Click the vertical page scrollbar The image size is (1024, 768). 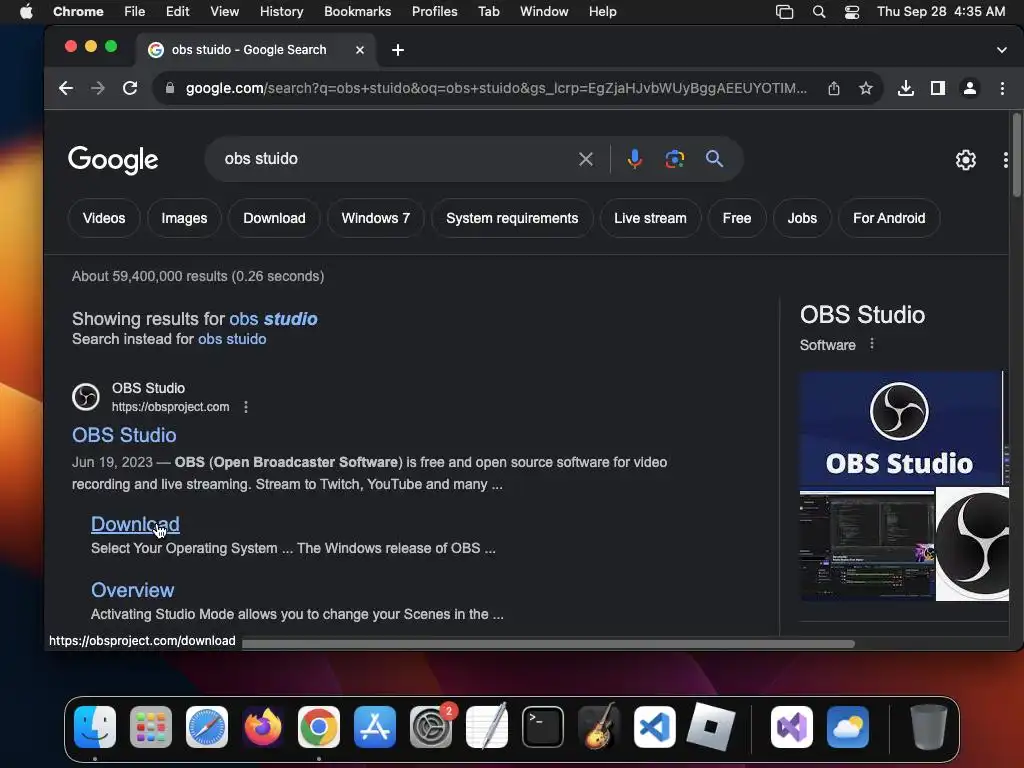pyautogui.click(x=1017, y=154)
